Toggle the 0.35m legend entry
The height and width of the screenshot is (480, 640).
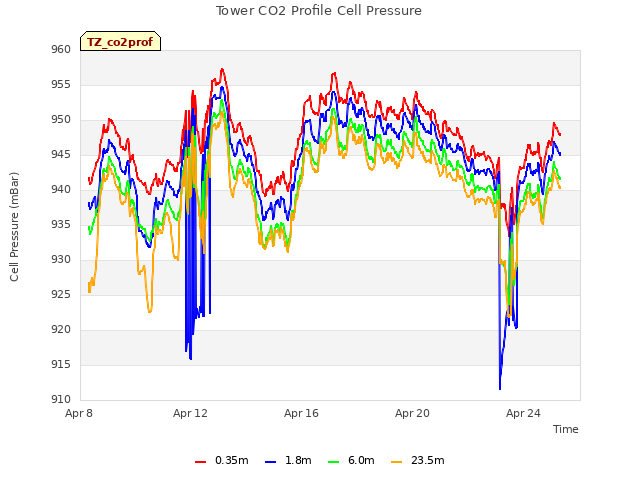coord(222,461)
